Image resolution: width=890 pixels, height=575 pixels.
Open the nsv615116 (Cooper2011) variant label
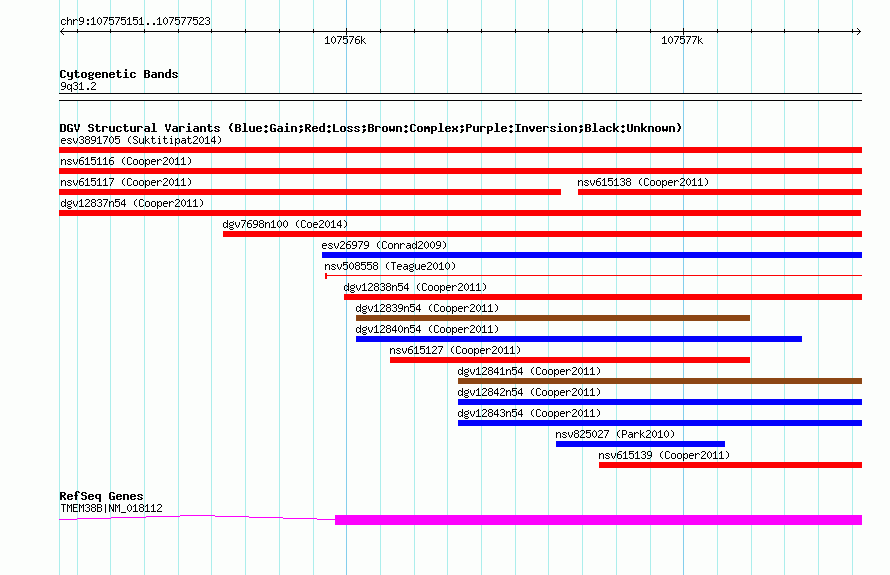point(126,161)
